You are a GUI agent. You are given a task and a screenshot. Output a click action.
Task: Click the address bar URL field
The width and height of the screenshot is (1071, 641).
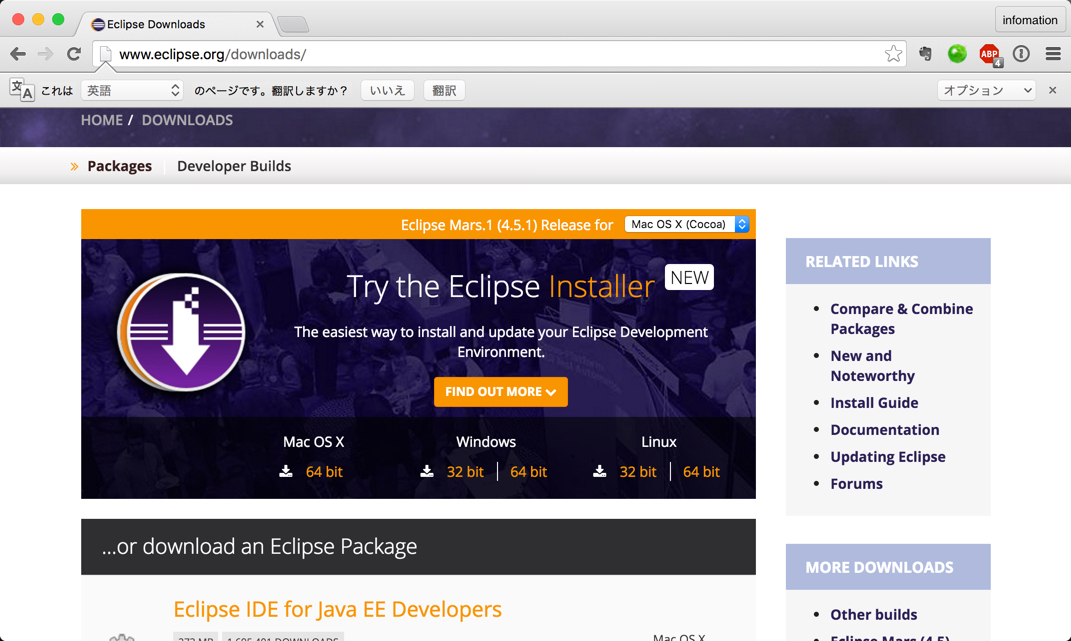coord(499,54)
